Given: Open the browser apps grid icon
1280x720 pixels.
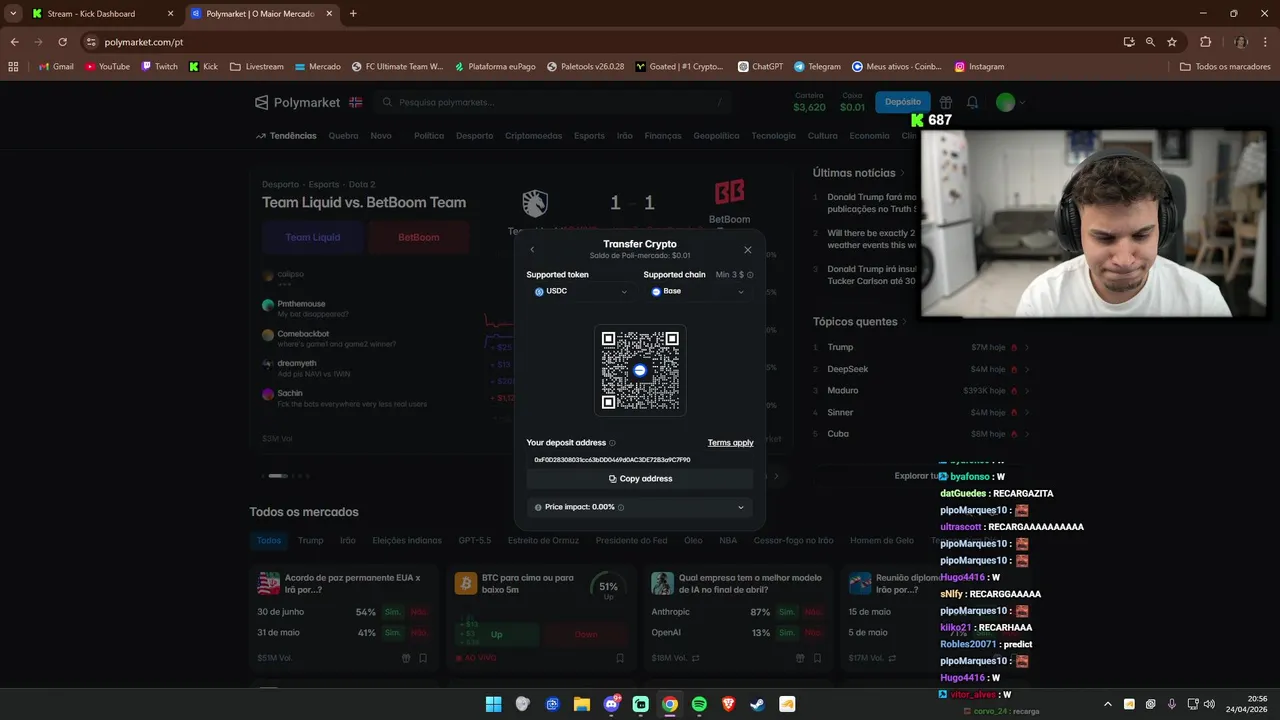Looking at the screenshot, I should coord(13,67).
